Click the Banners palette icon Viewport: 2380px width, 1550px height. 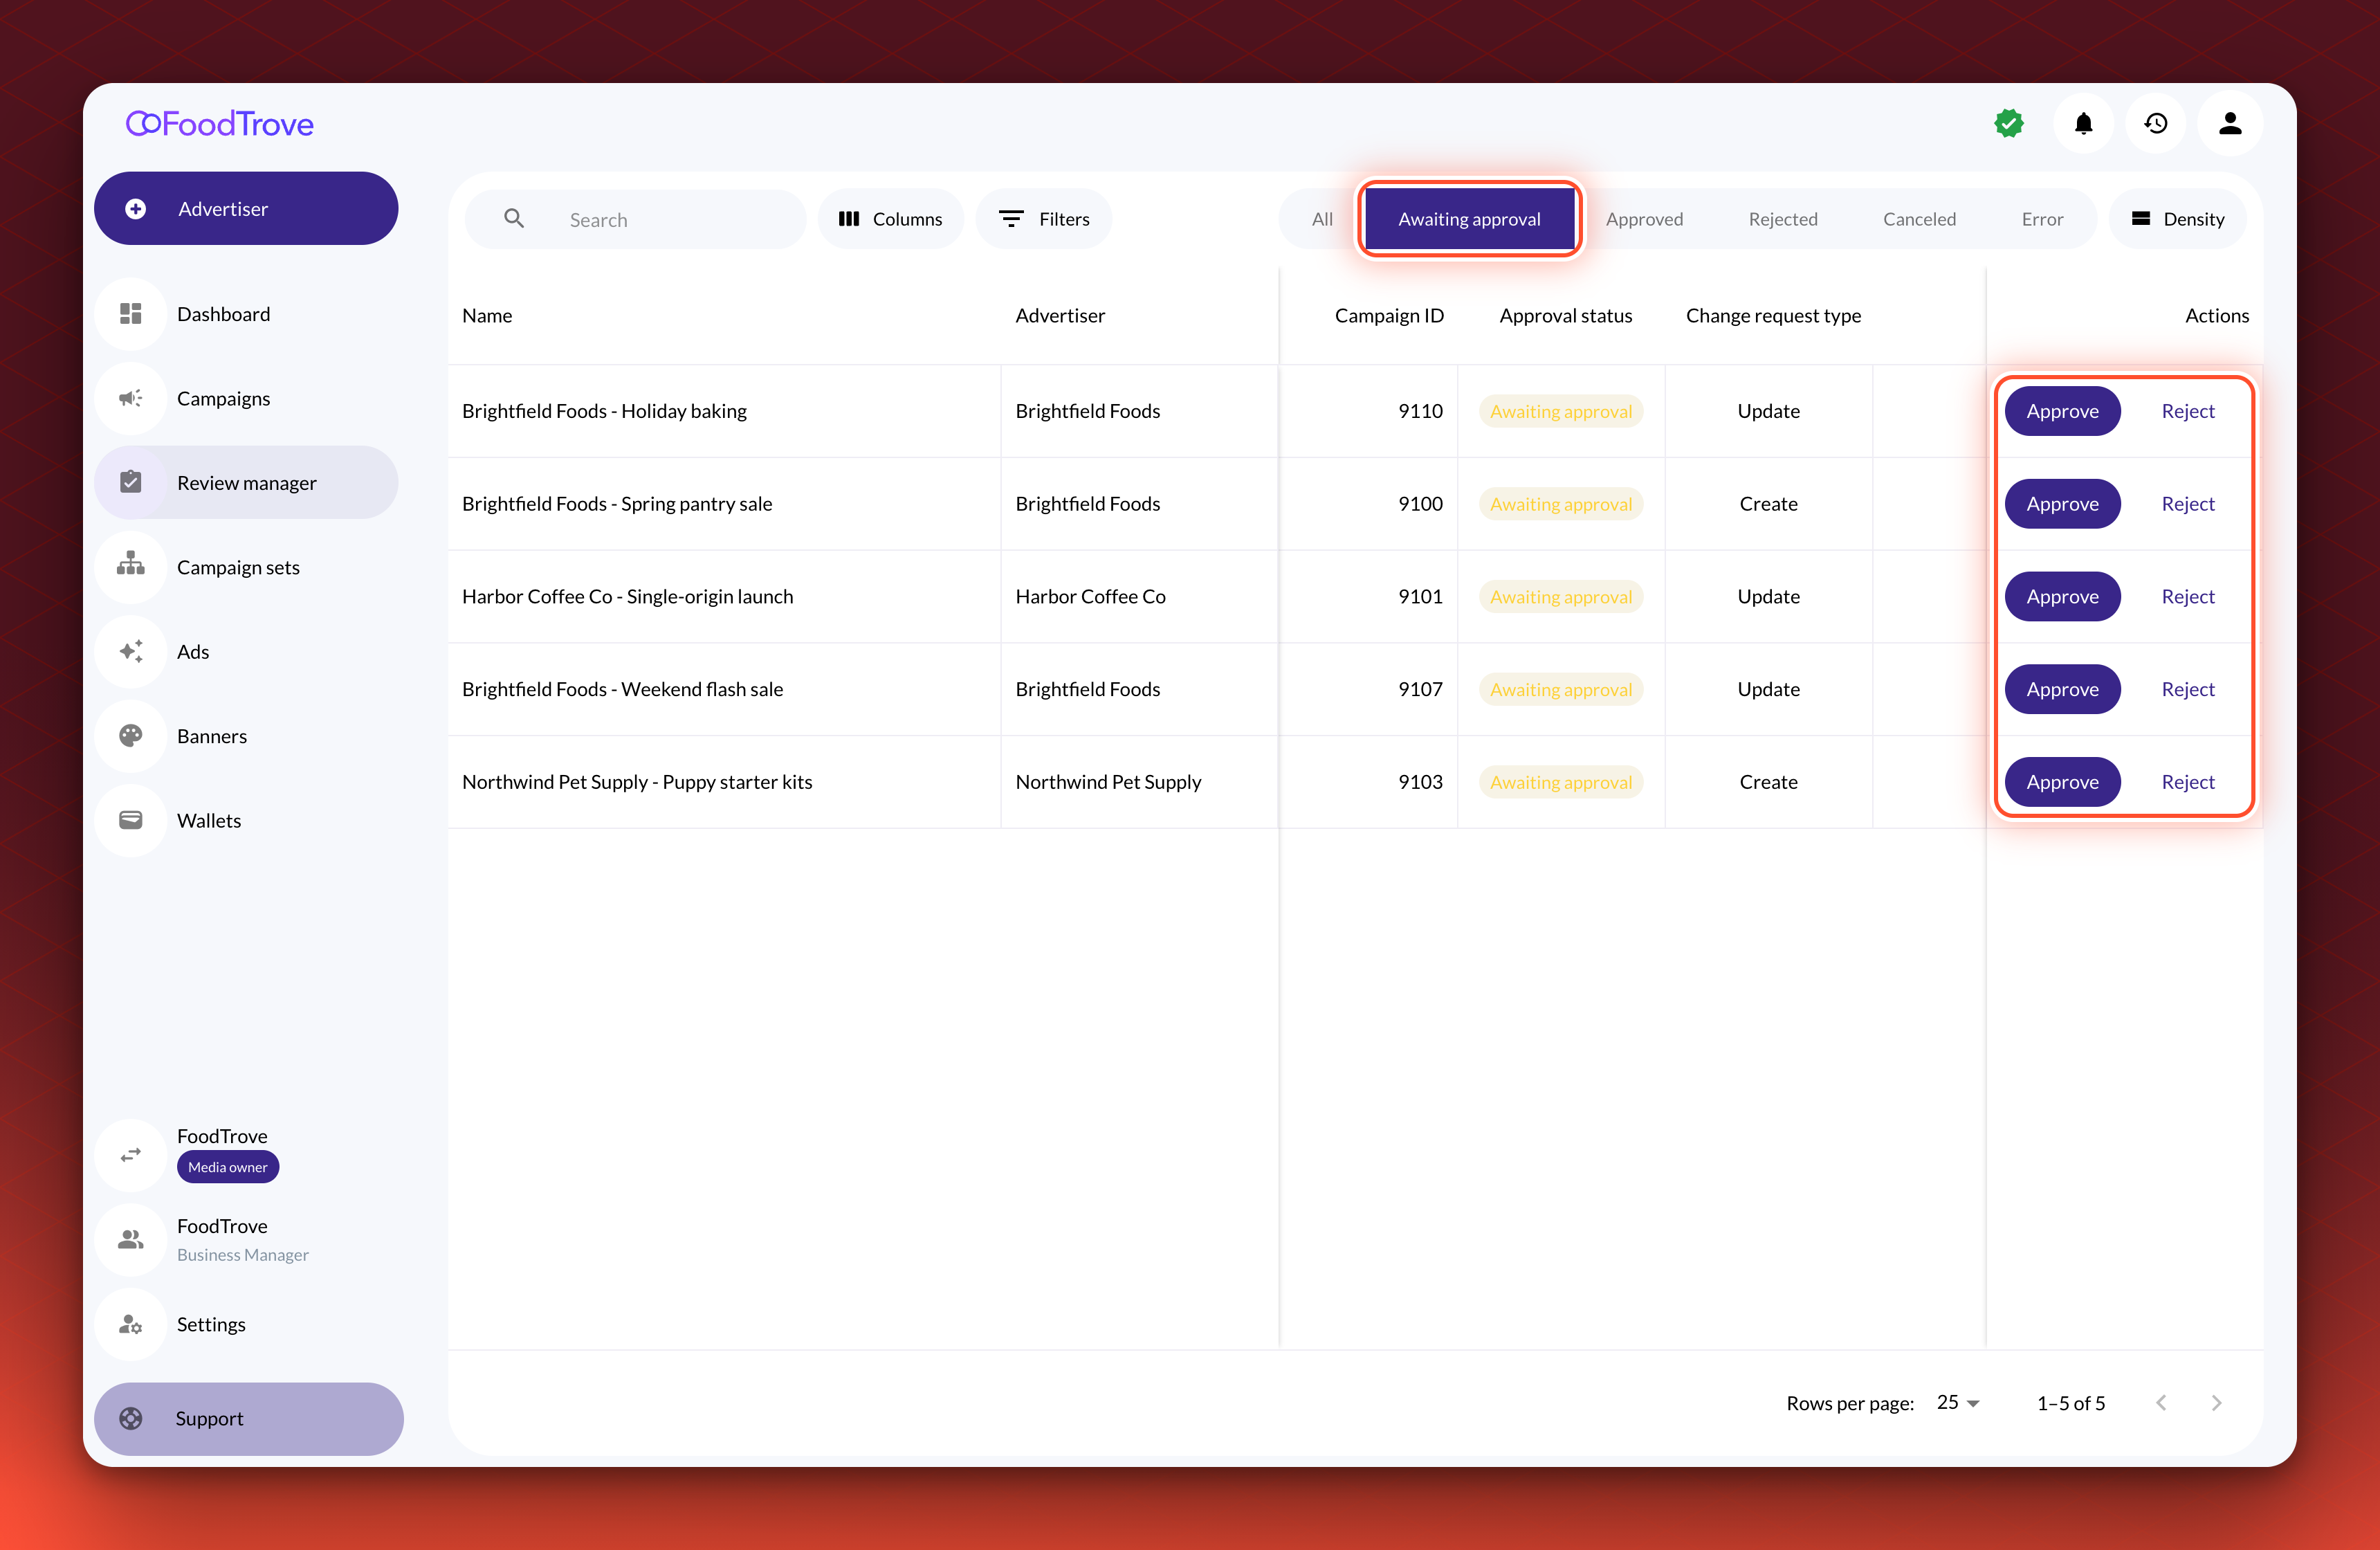point(130,735)
